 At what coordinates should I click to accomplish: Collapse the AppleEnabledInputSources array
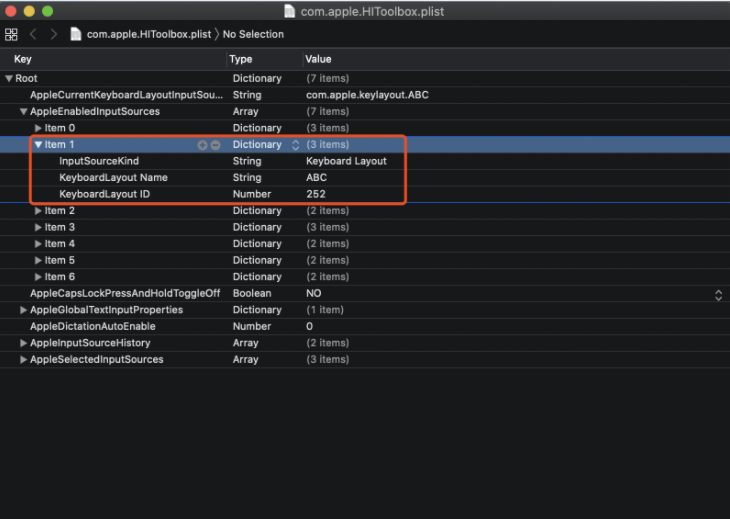24,112
